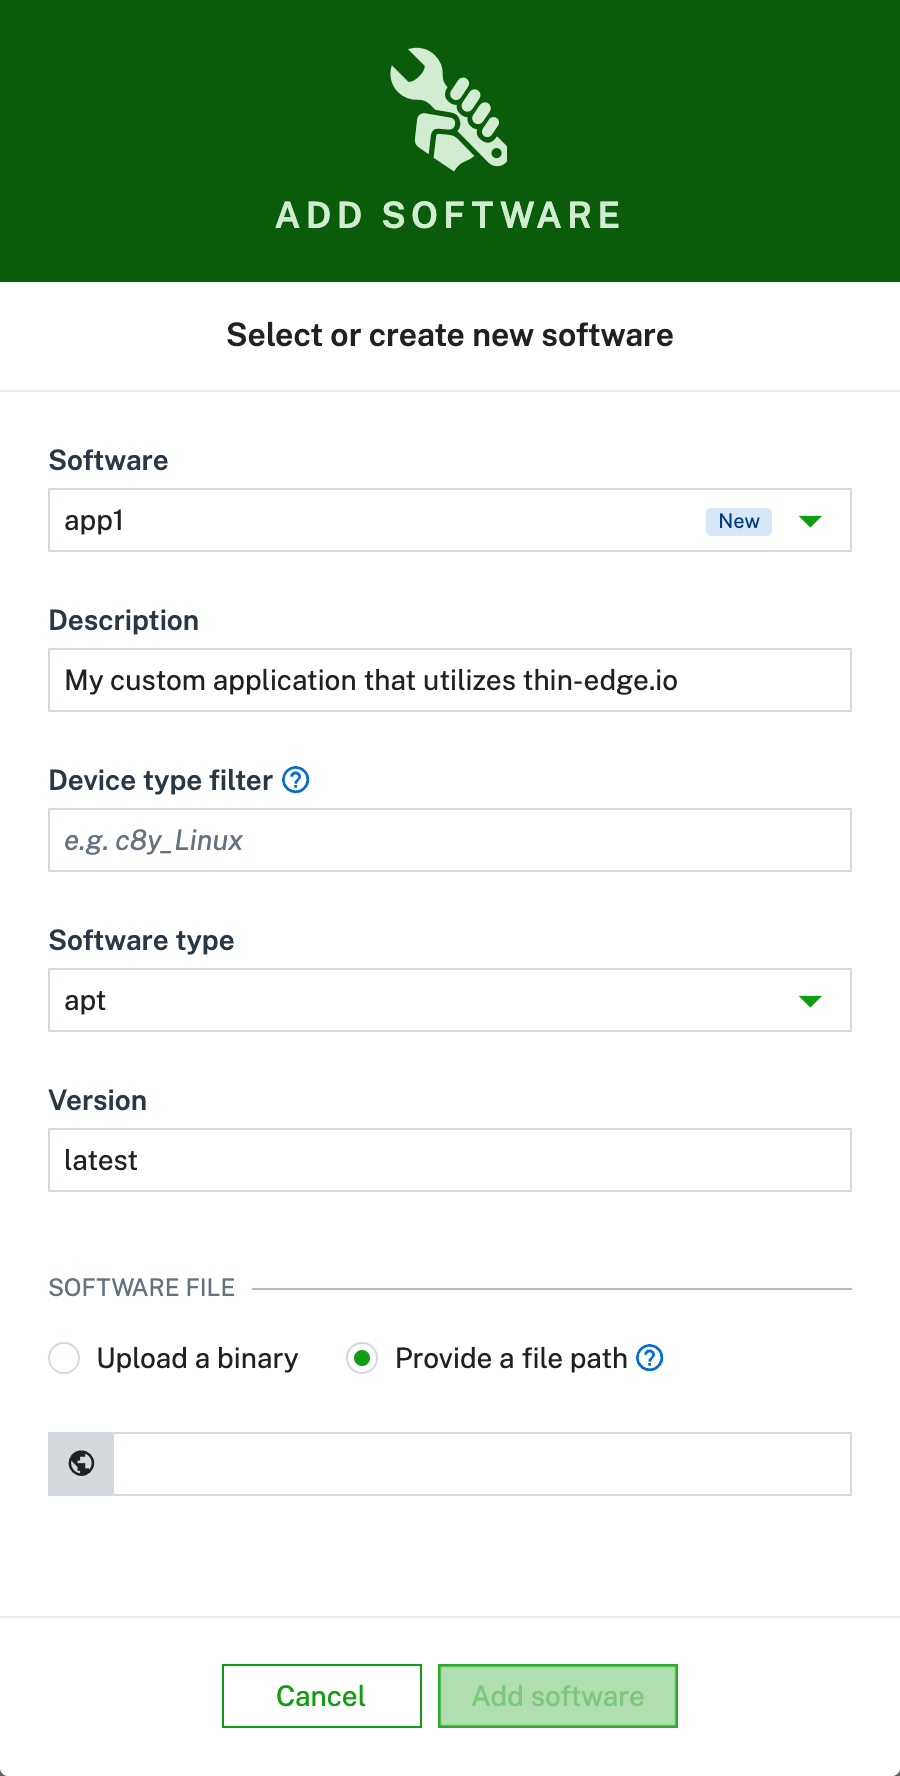
Task: Click the New badge in Software field
Action: click(739, 521)
